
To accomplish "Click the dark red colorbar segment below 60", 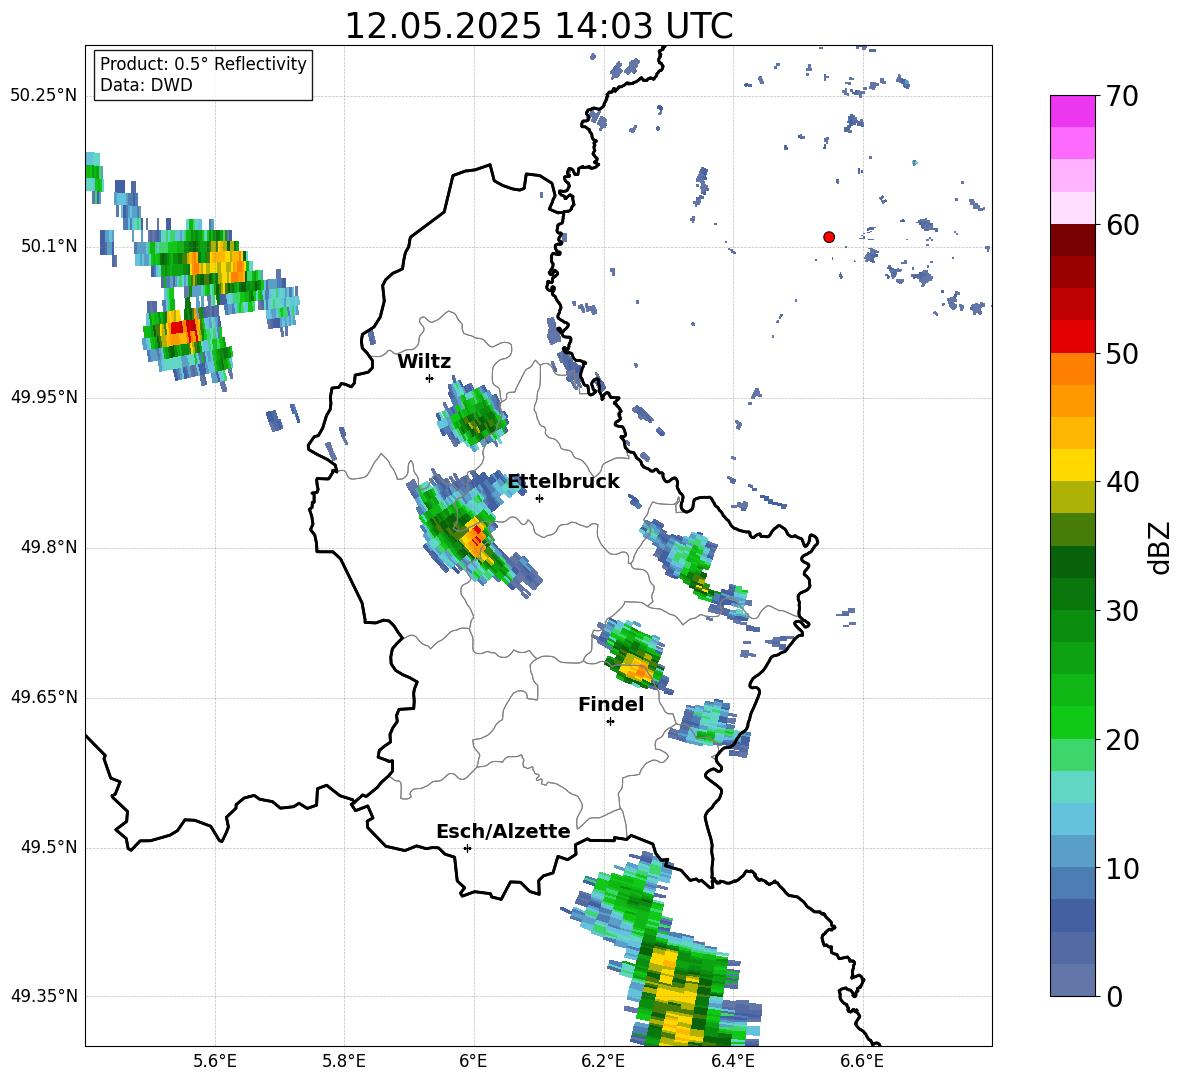I will pyautogui.click(x=1072, y=240).
